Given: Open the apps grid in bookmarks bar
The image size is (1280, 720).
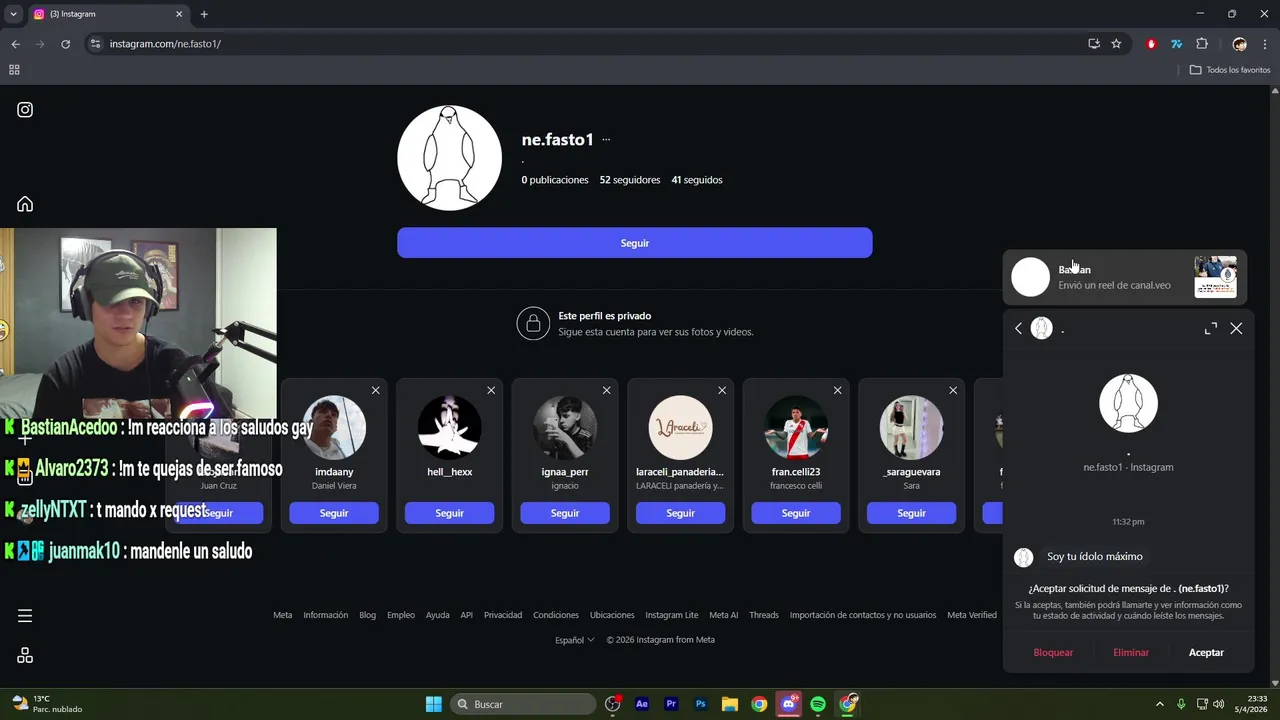Looking at the screenshot, I should pyautogui.click(x=14, y=70).
